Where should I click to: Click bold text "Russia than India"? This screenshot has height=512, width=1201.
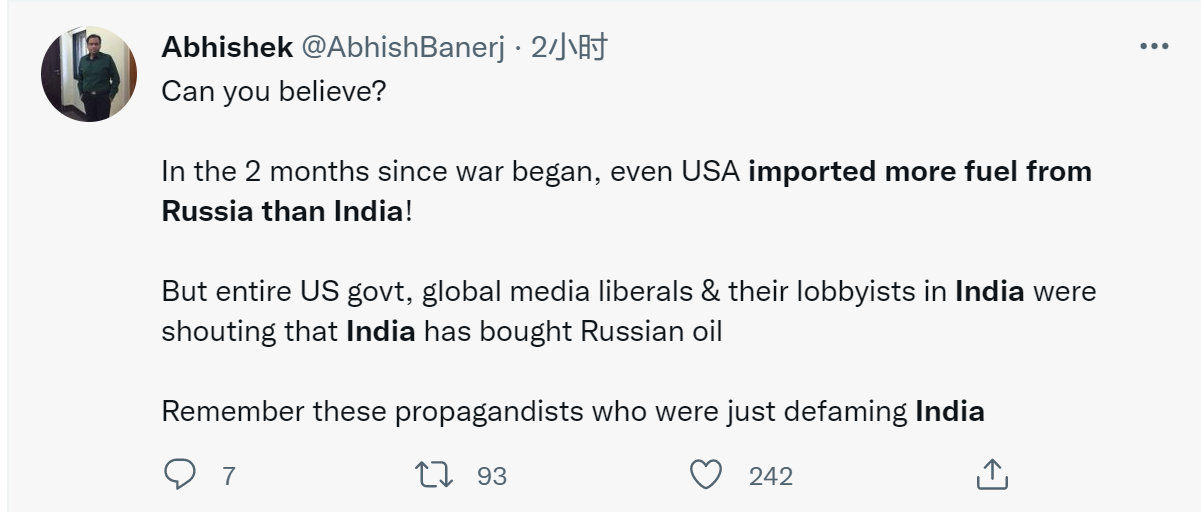pyautogui.click(x=282, y=211)
